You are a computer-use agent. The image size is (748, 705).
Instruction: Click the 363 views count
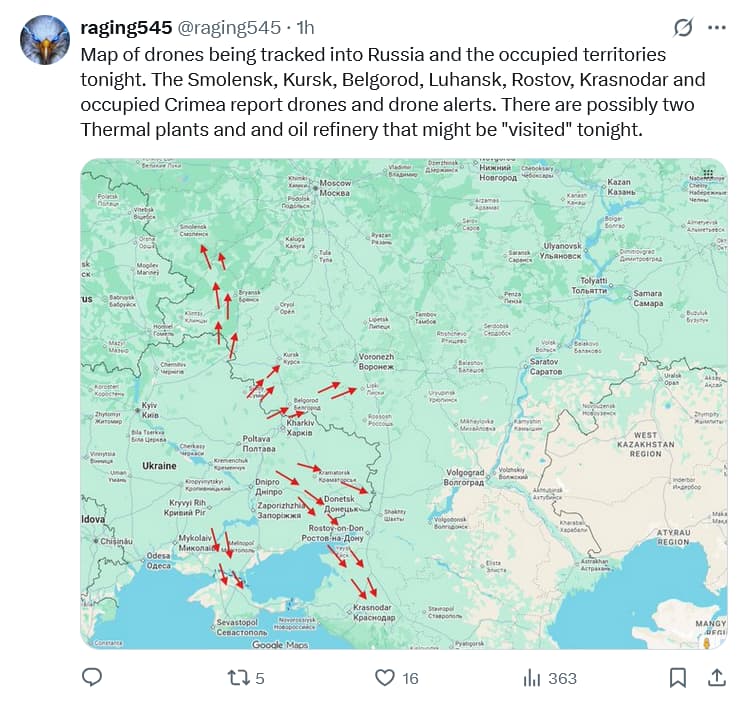562,678
